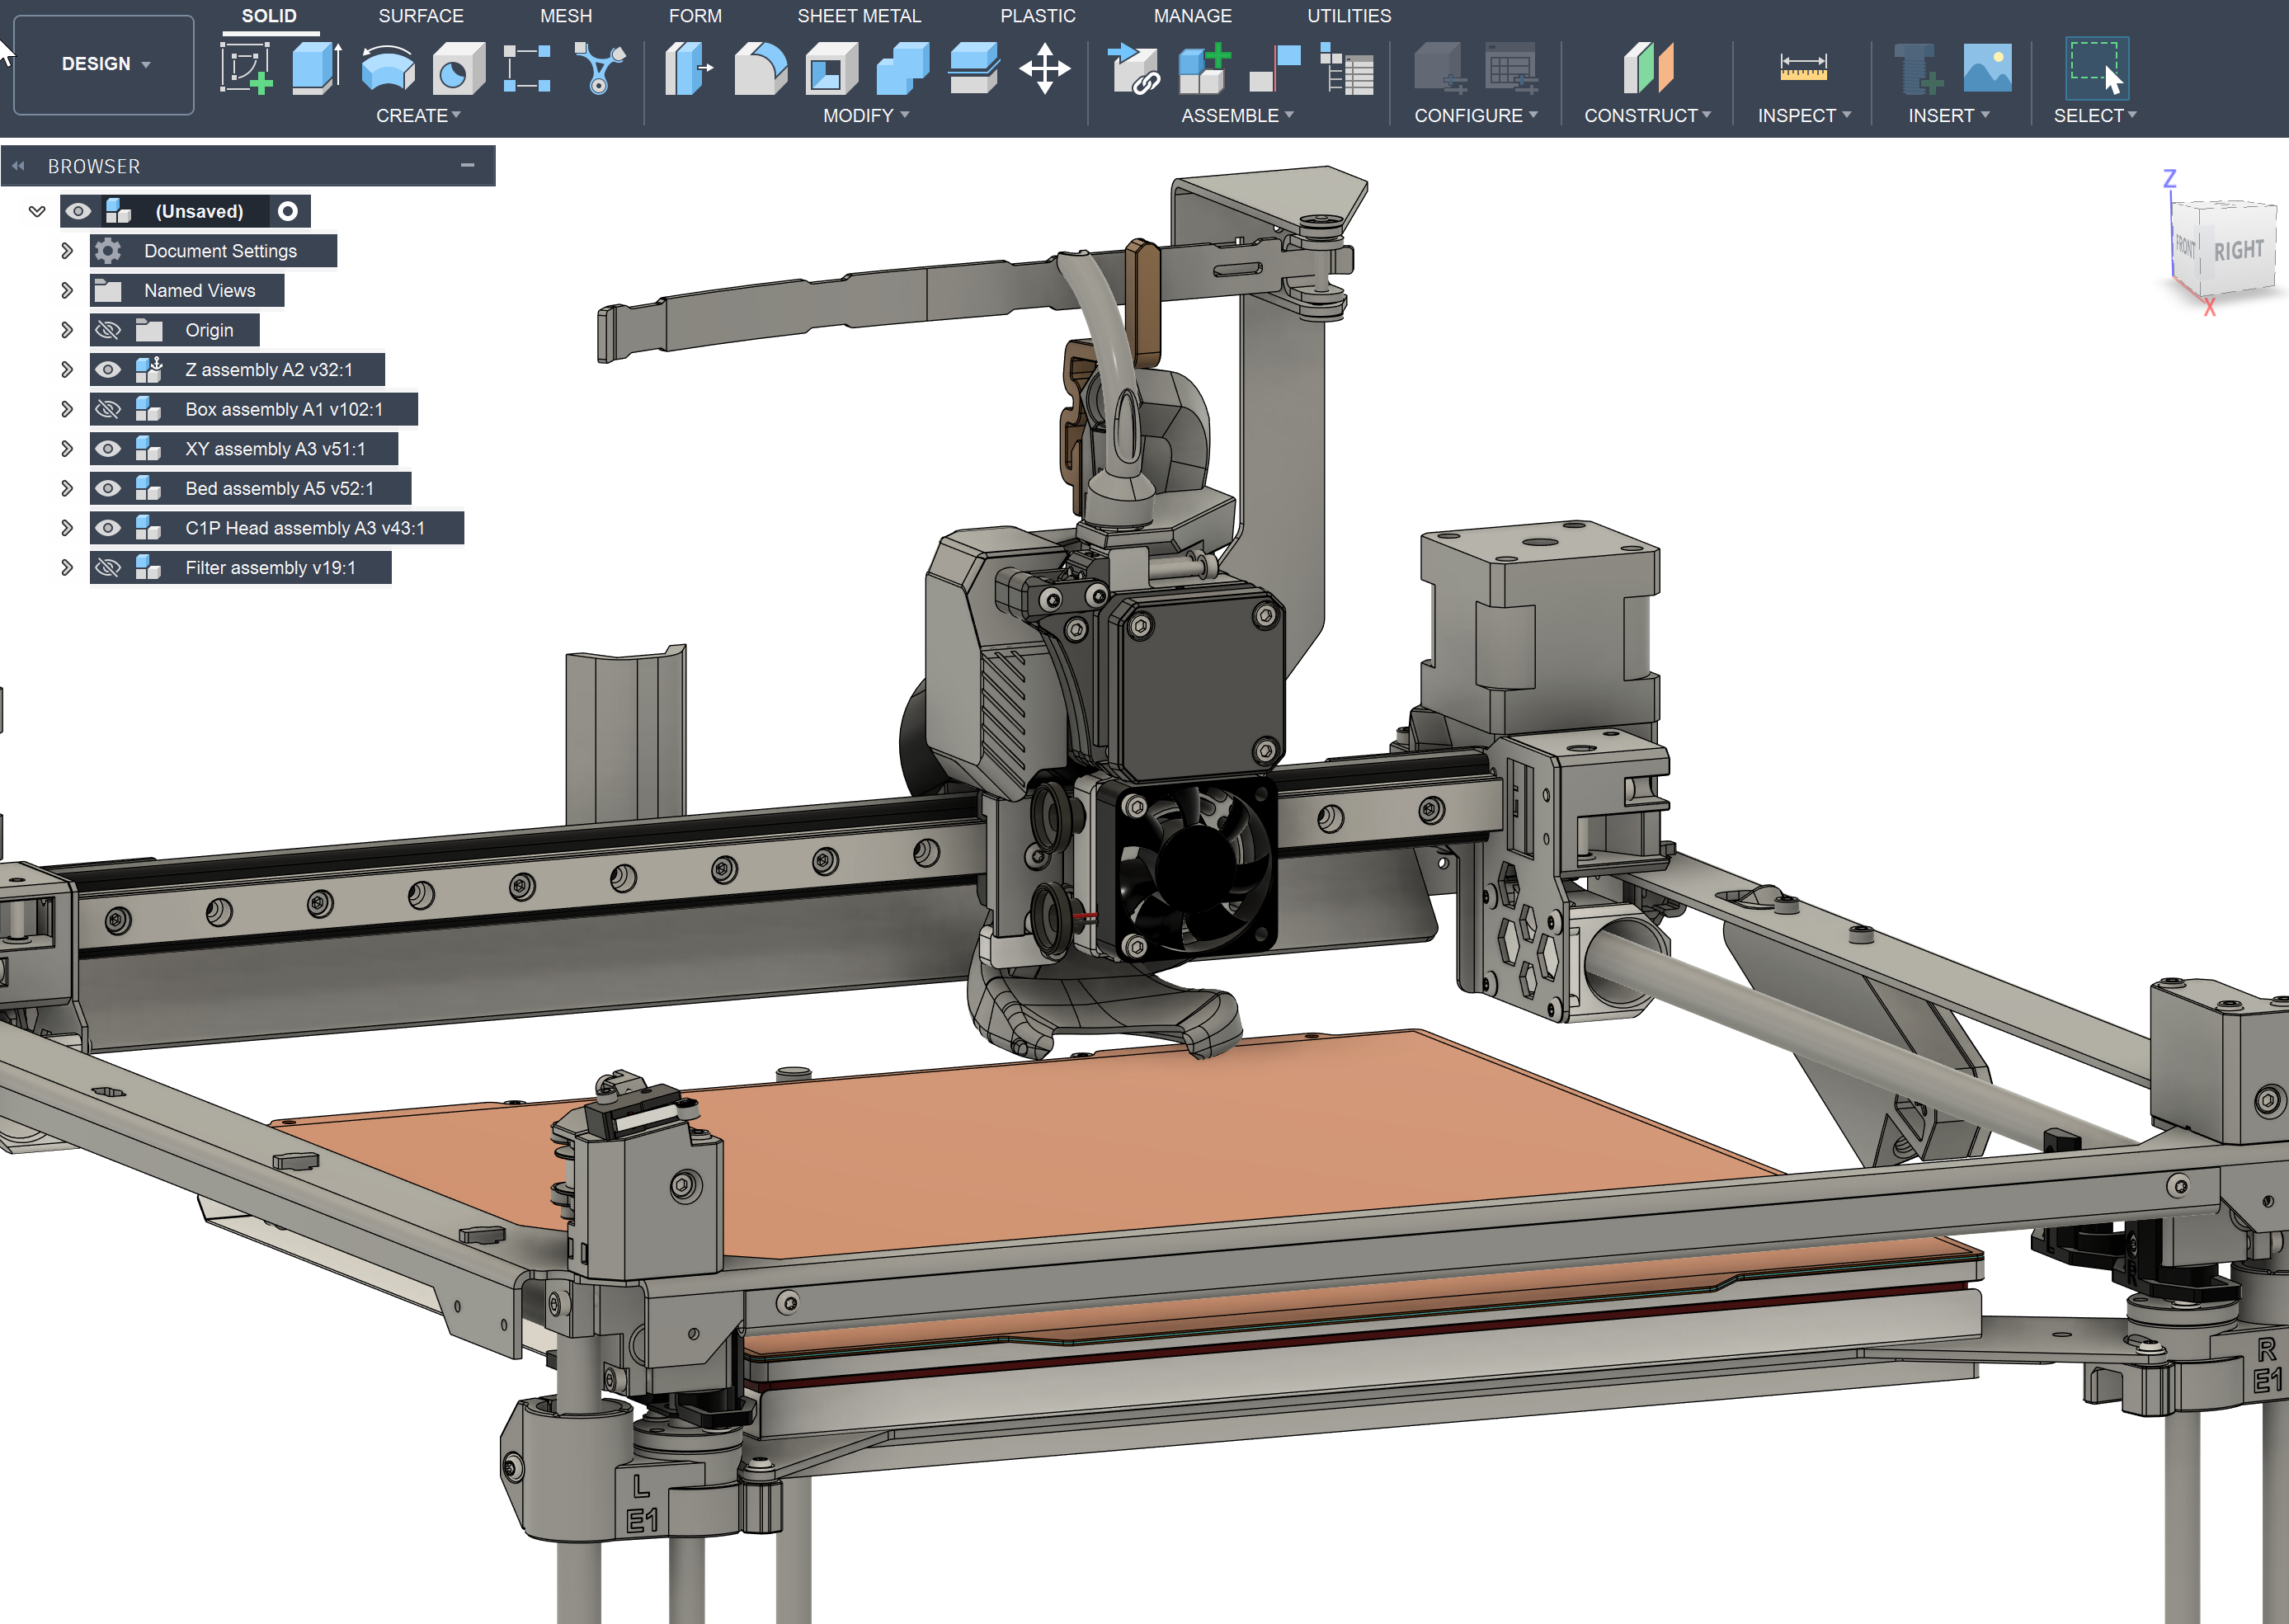Click the Joint icon in Assemble
2289x1624 pixels.
[x=1275, y=68]
